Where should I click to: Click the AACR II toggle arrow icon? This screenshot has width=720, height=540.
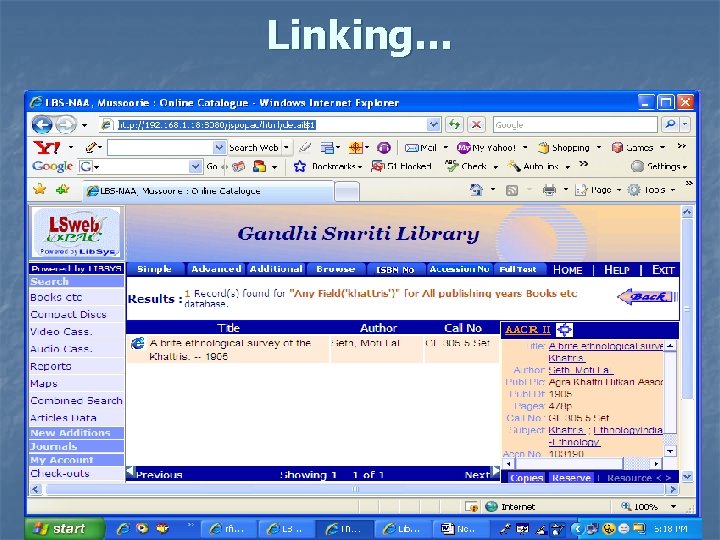click(x=564, y=329)
